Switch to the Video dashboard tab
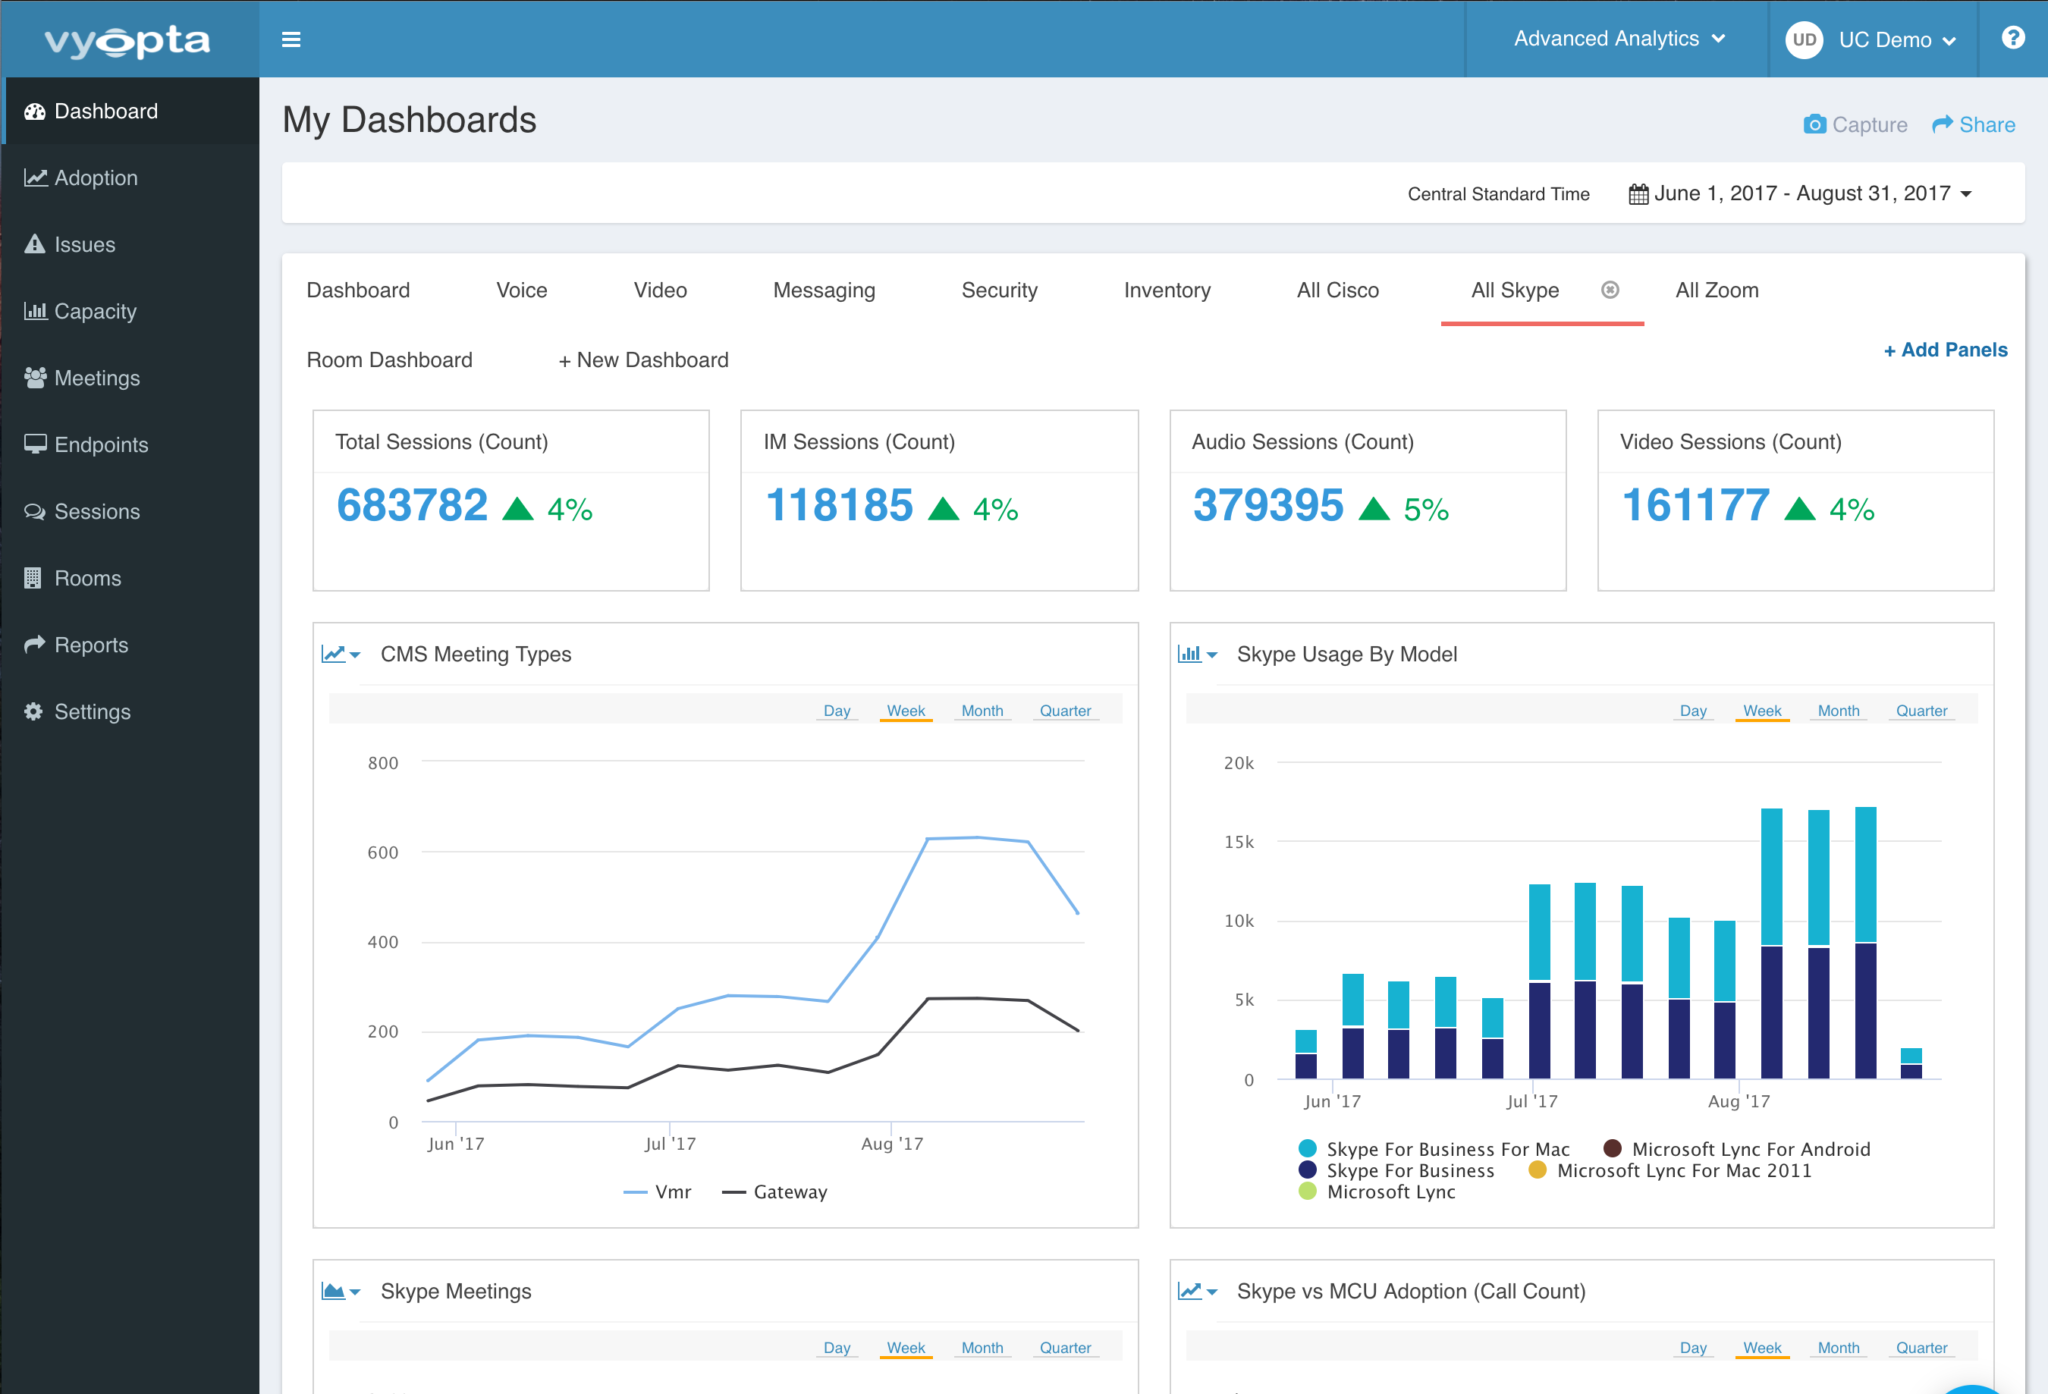Viewport: 2048px width, 1394px height. tap(660, 291)
